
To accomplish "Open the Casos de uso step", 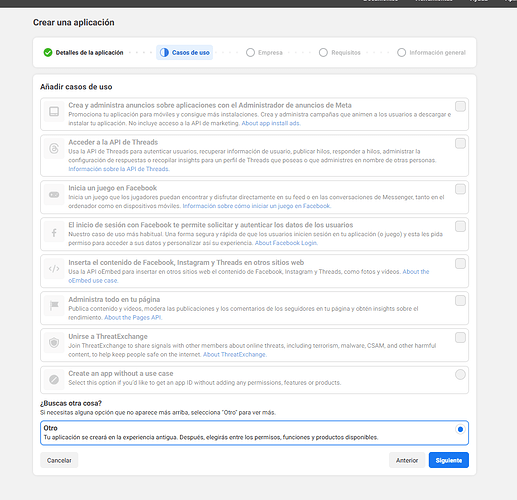I will (184, 53).
